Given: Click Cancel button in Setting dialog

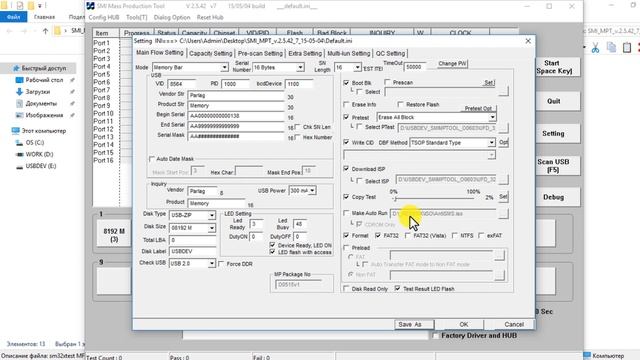Looking at the screenshot, I should click(514, 324).
